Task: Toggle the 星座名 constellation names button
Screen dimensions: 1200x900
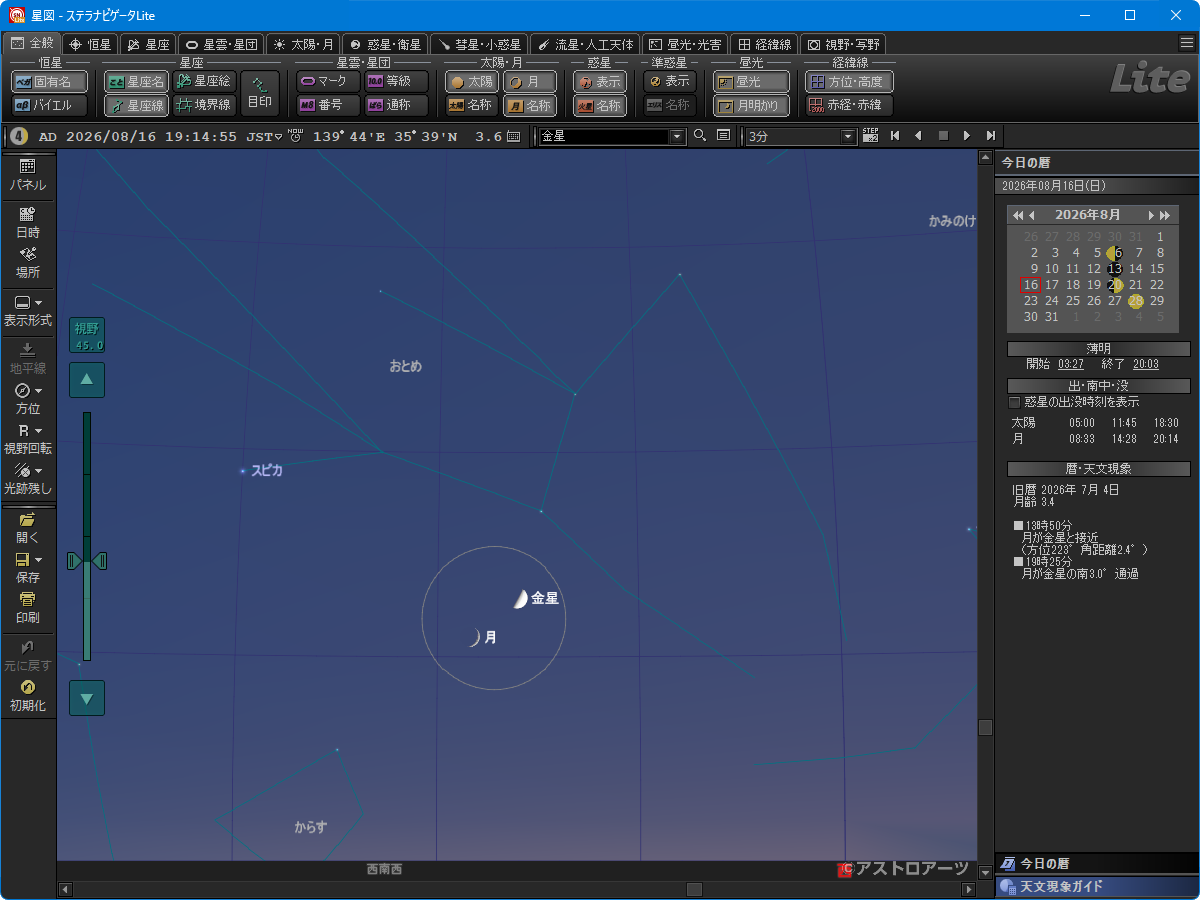Action: pos(137,82)
